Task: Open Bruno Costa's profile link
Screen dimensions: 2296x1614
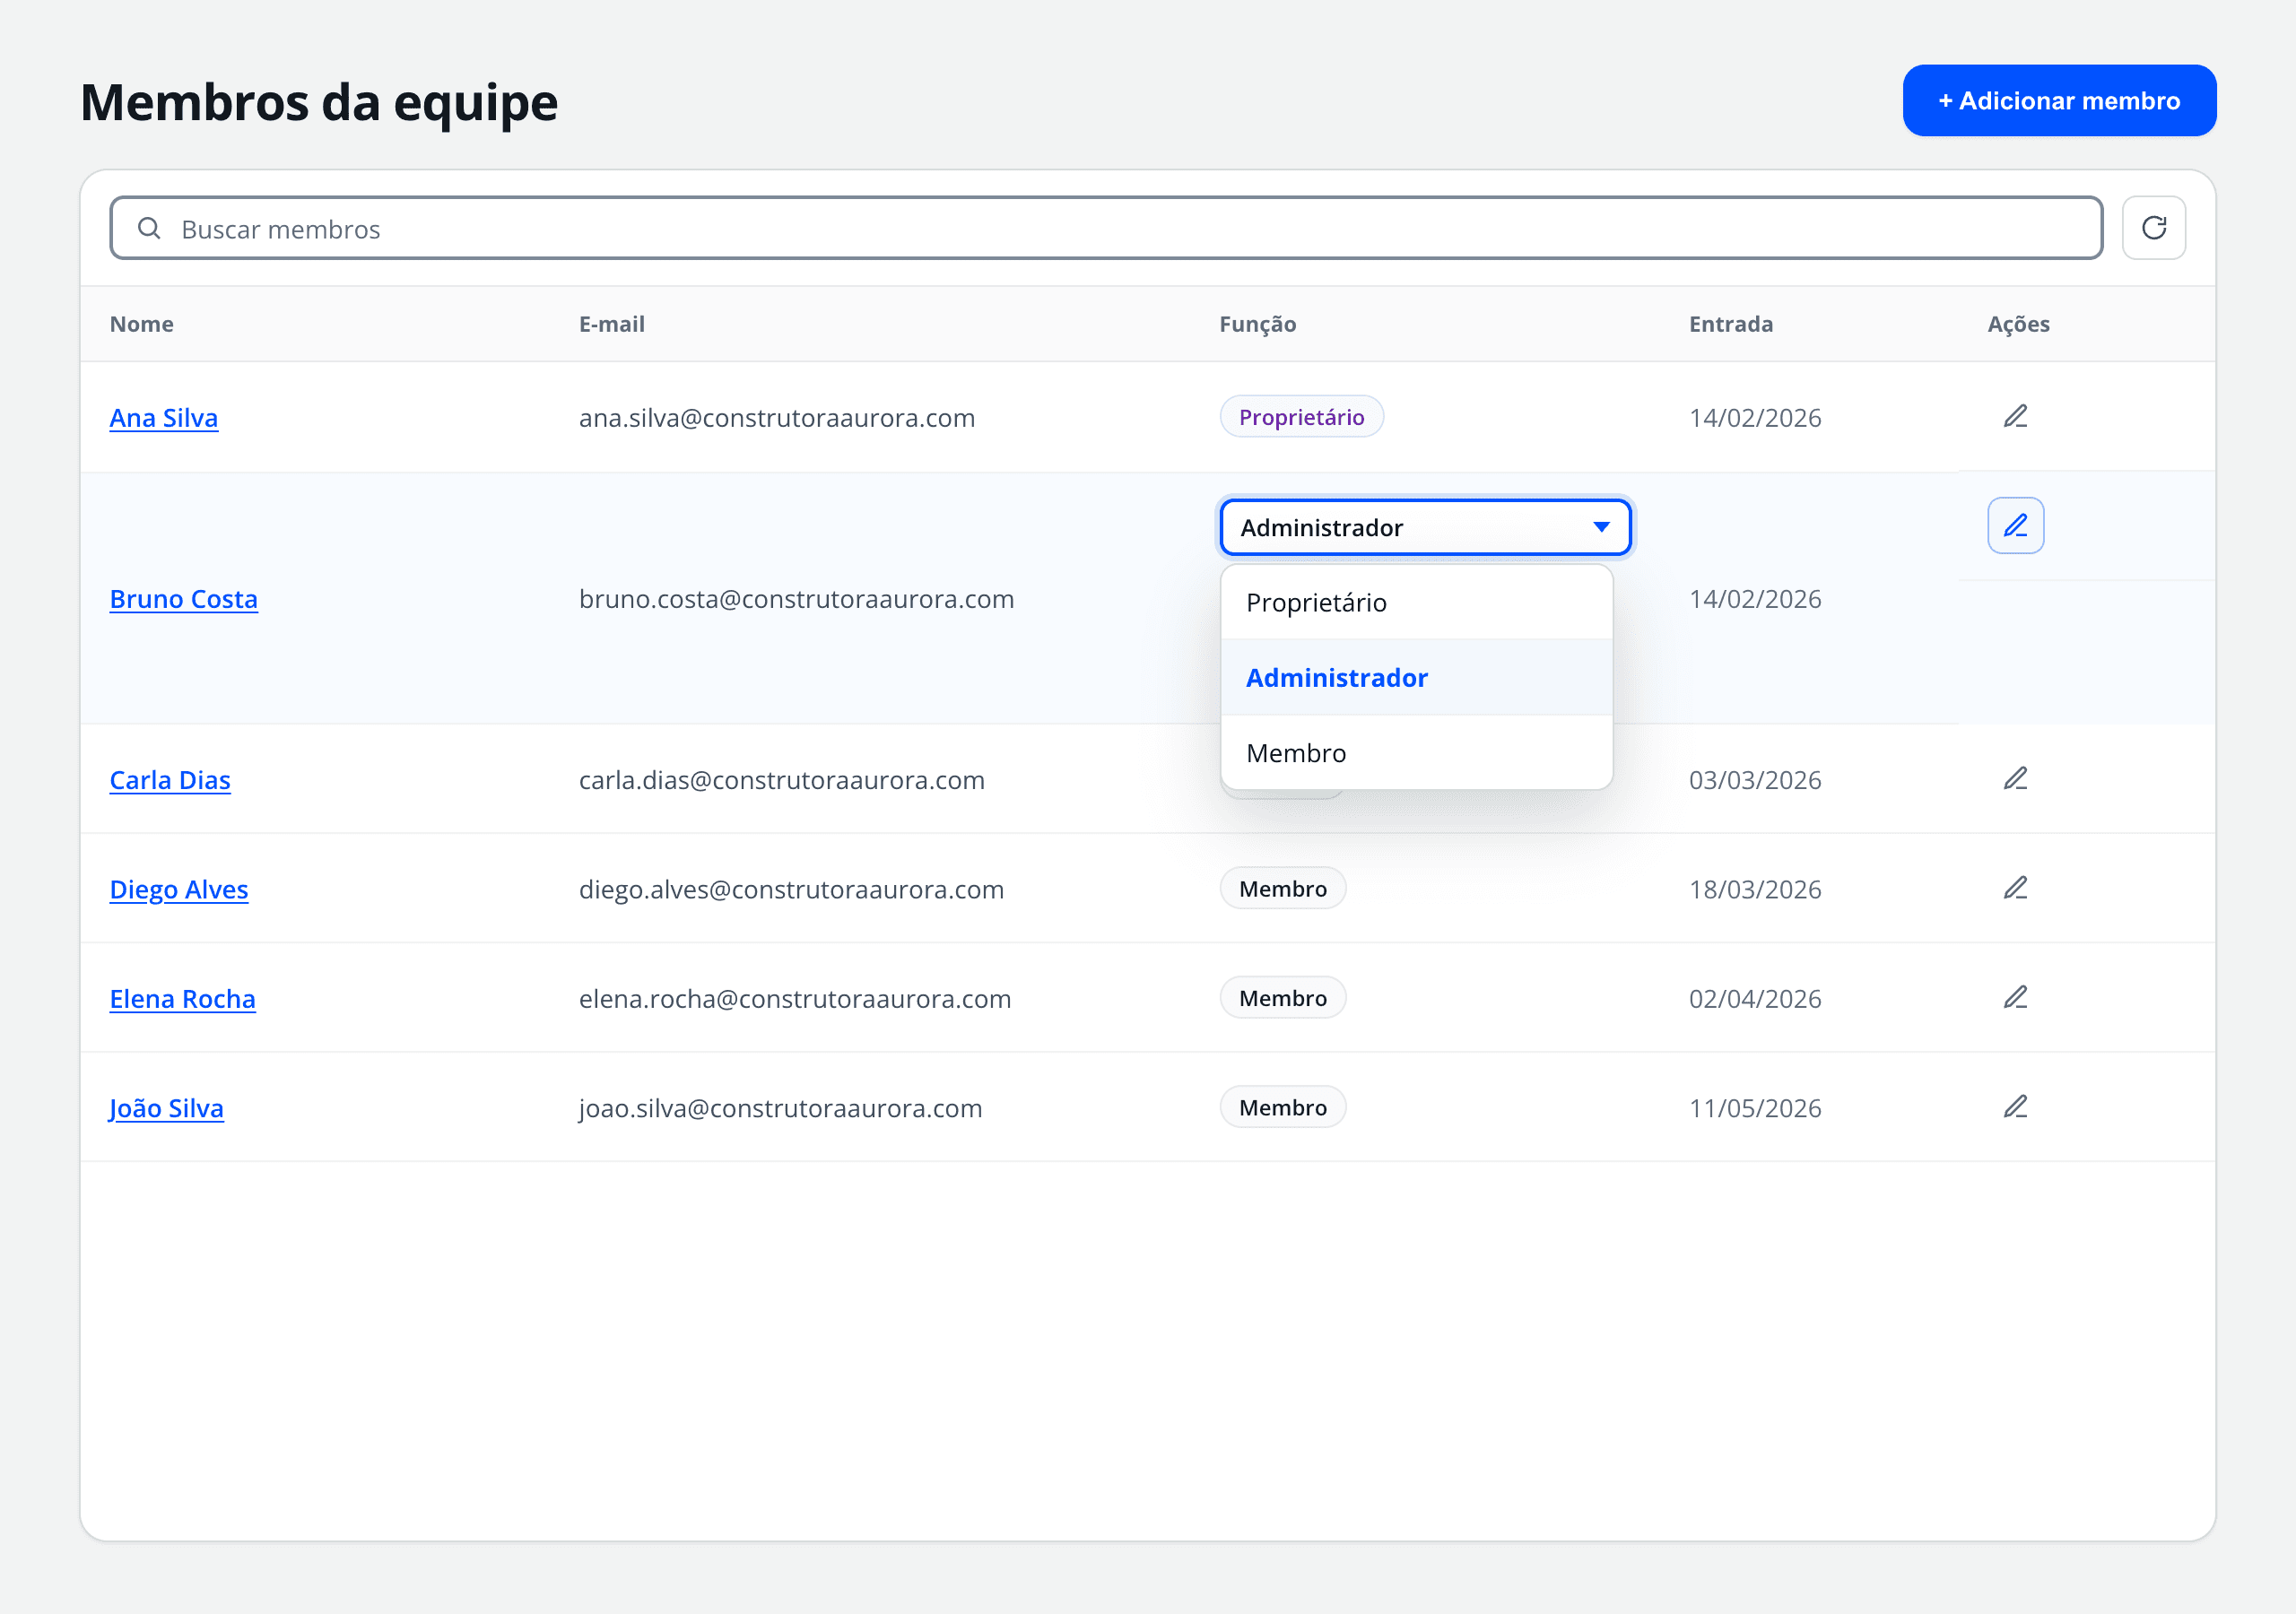Action: coord(184,598)
